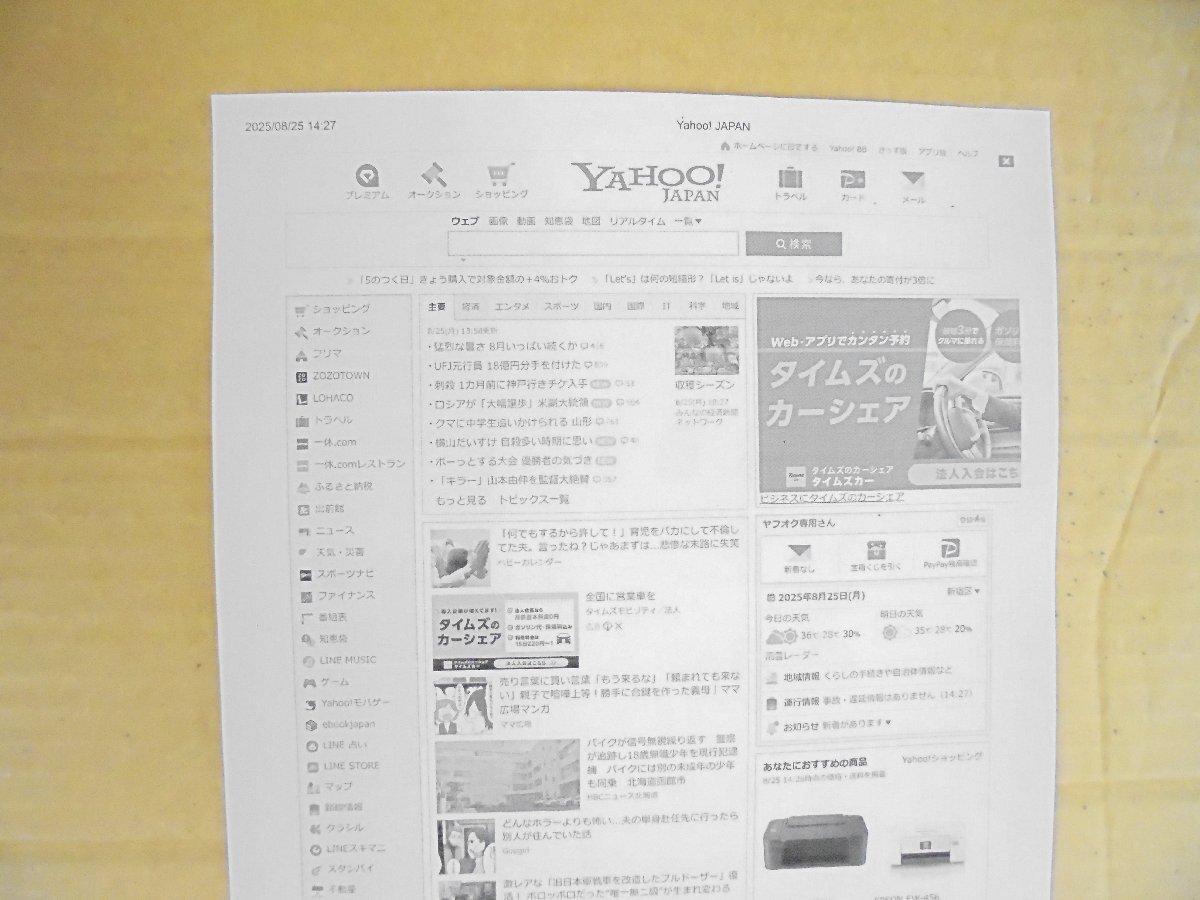This screenshot has height=900, width=1200.
Task: Open the タイムズのカーシェア large banner ad
Action: coord(889,394)
